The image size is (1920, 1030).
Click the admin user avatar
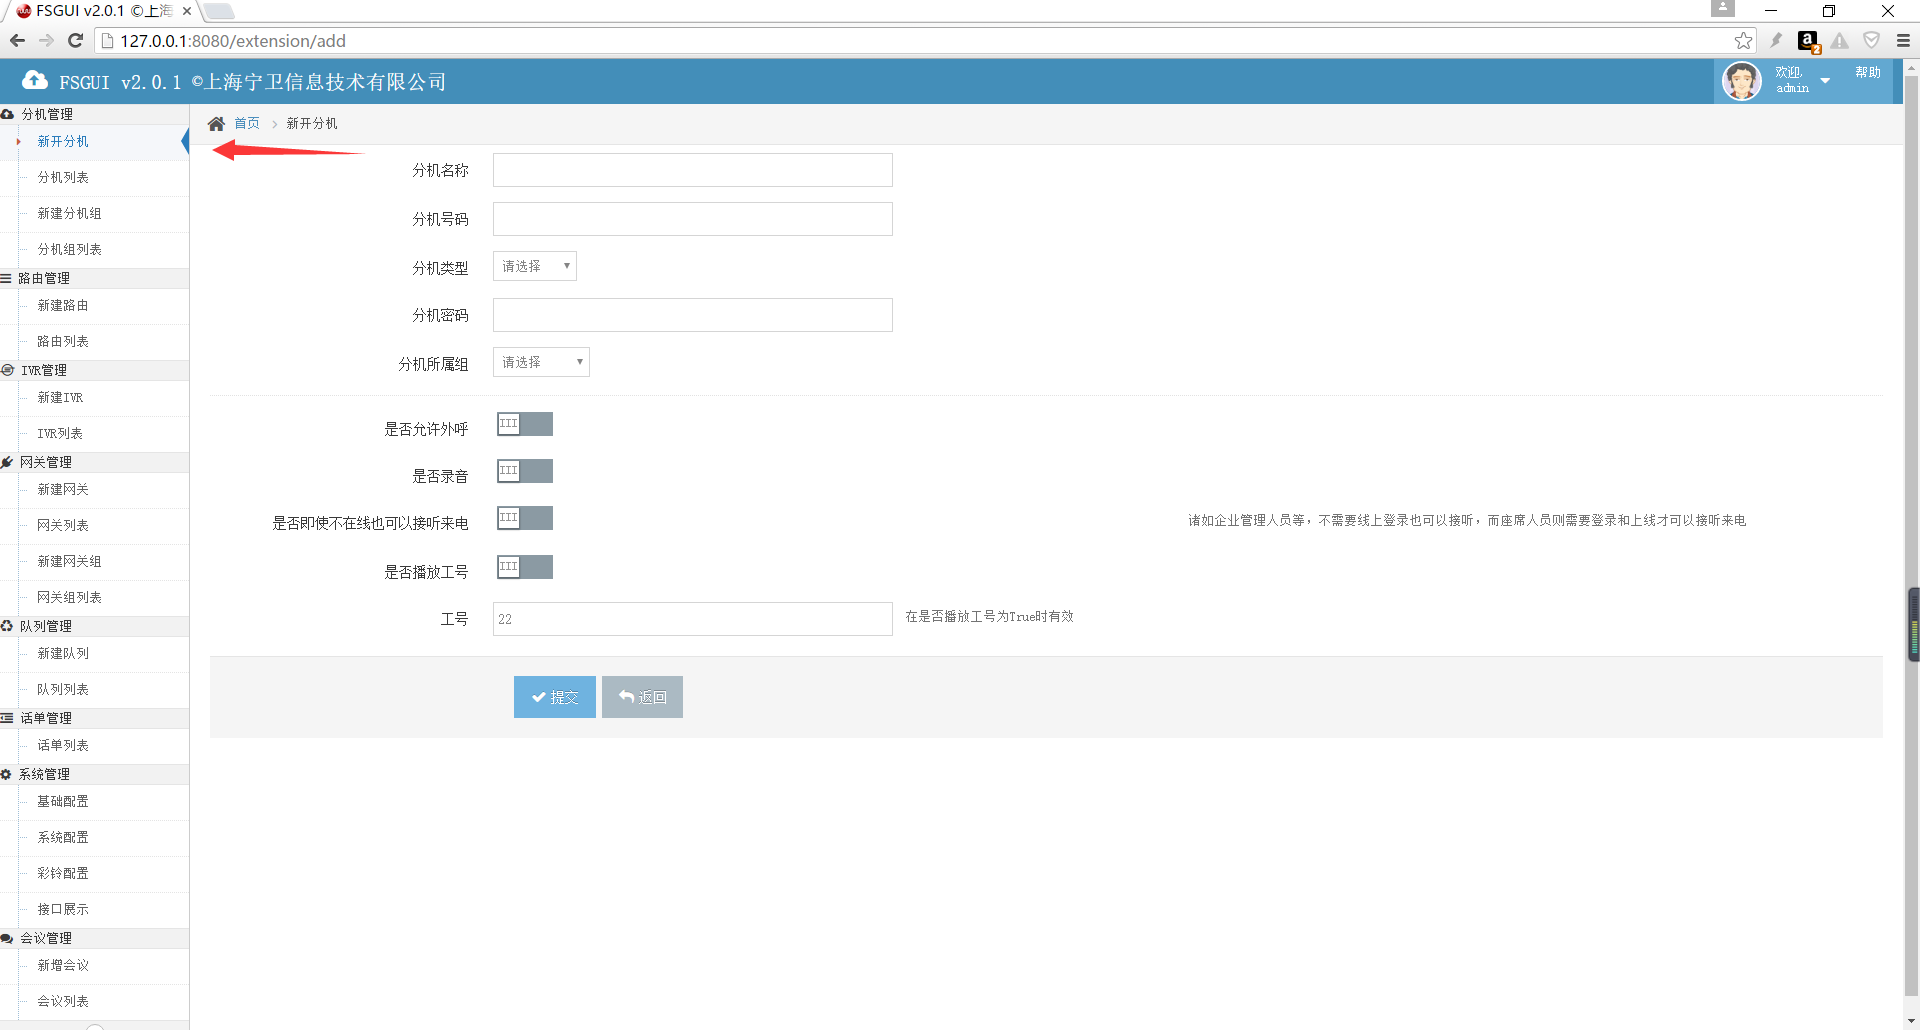1741,81
